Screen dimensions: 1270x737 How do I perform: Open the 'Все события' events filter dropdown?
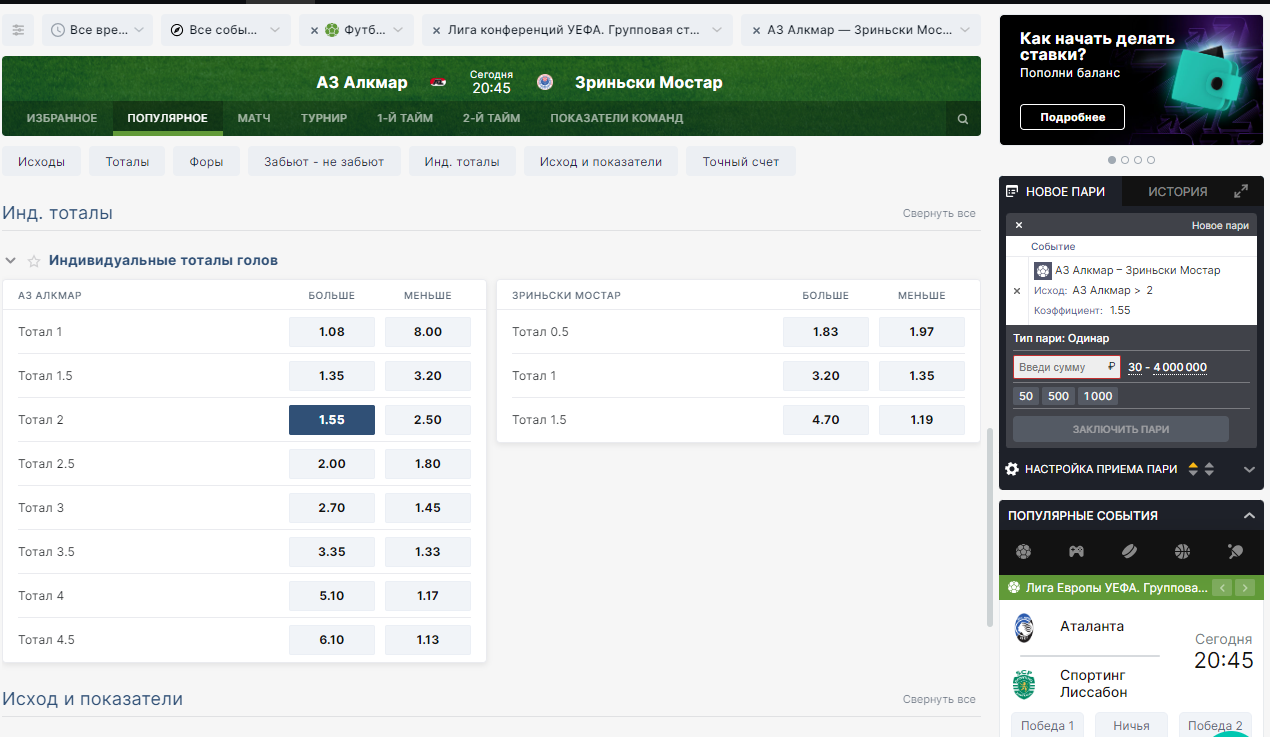225,30
